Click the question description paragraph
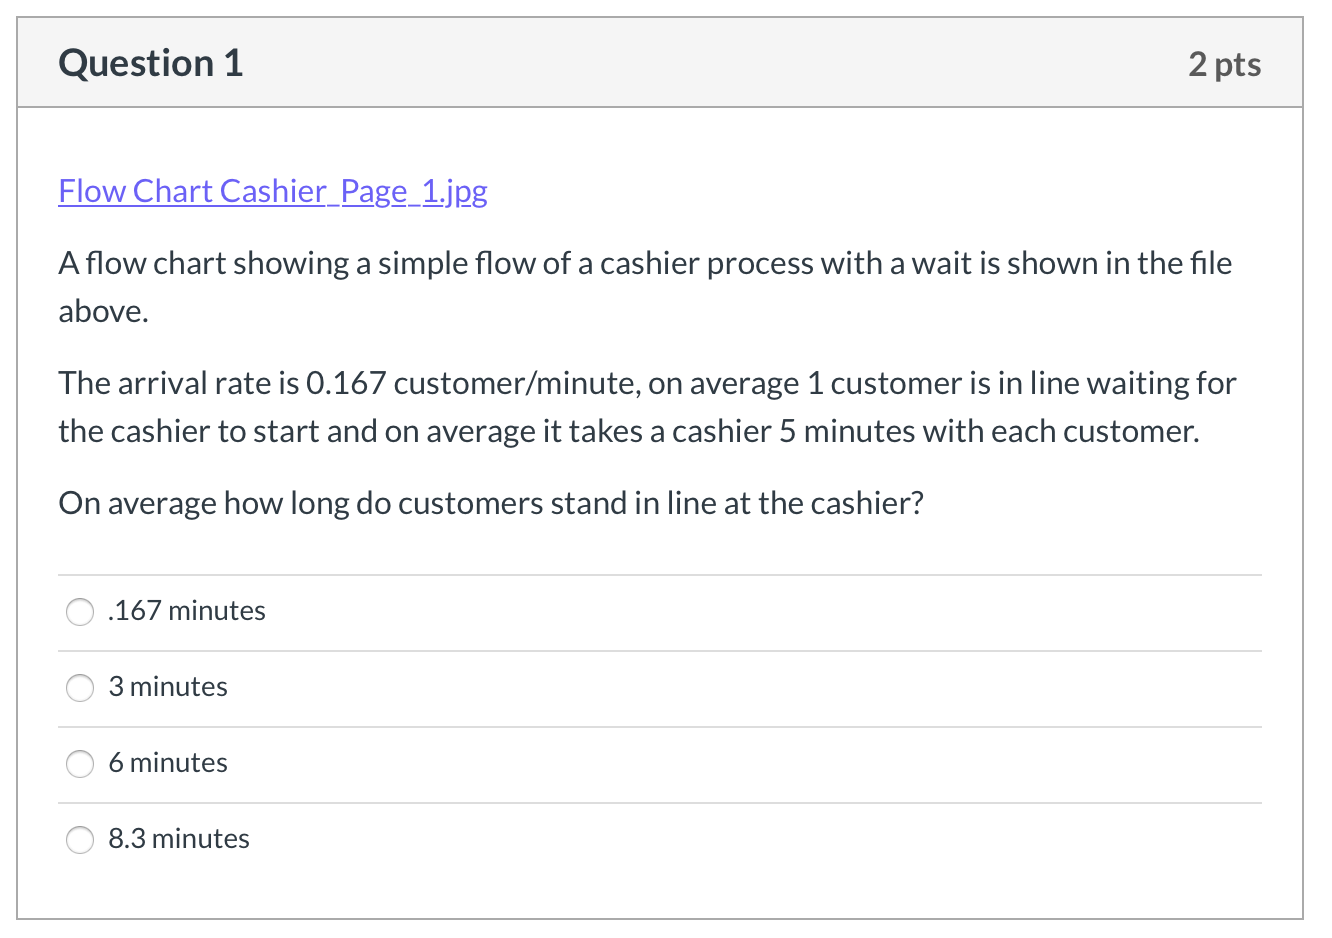The height and width of the screenshot is (938, 1332). [x=644, y=287]
